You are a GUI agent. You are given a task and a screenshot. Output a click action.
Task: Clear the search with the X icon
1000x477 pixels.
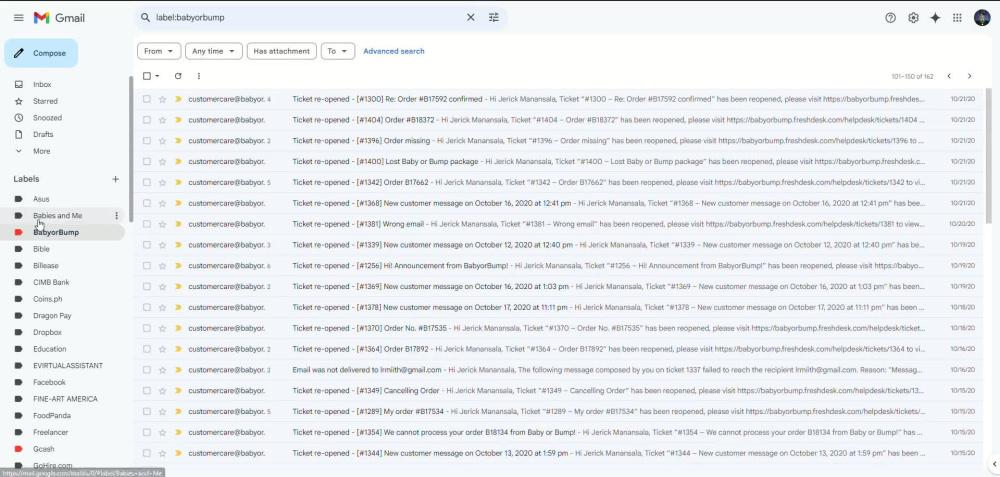tap(471, 18)
